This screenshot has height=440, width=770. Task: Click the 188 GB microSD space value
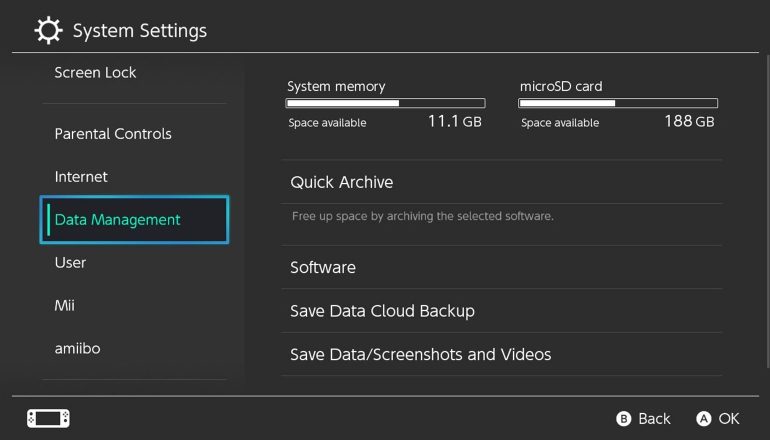[689, 122]
